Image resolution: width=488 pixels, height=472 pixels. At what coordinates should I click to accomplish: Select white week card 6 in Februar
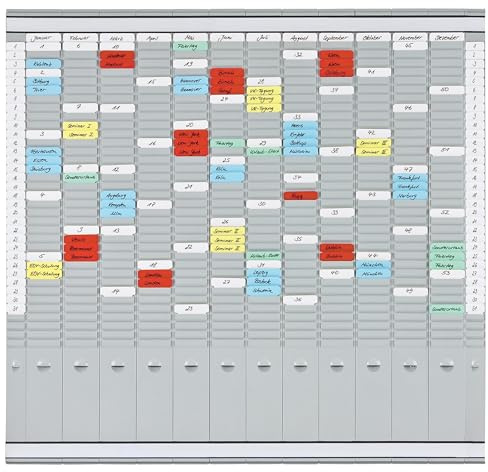pyautogui.click(x=80, y=46)
